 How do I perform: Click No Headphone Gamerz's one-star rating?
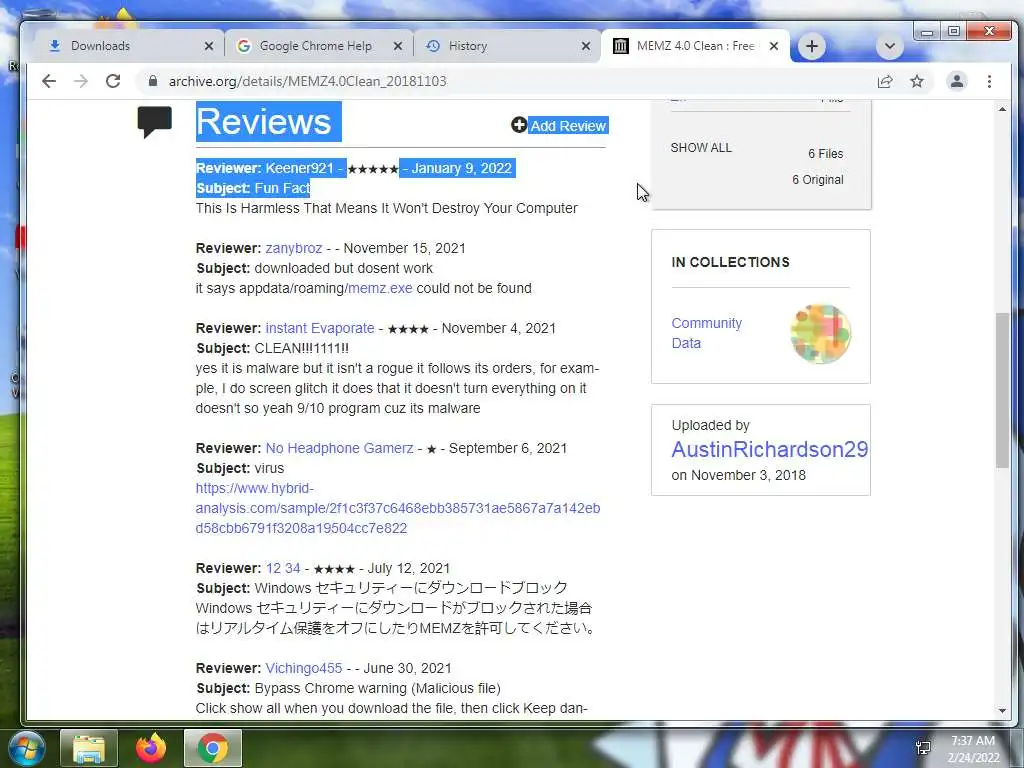(x=431, y=449)
